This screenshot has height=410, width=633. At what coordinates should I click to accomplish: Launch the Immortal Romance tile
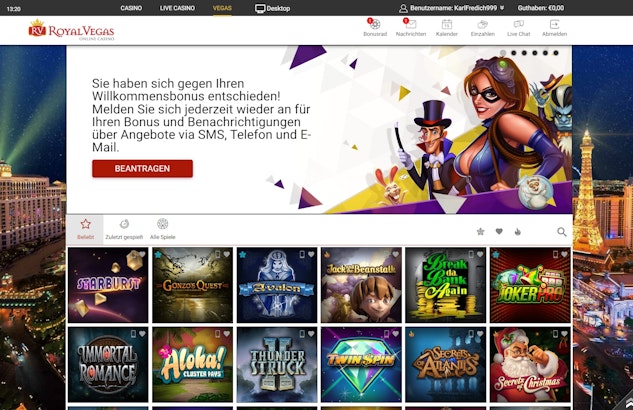point(108,364)
